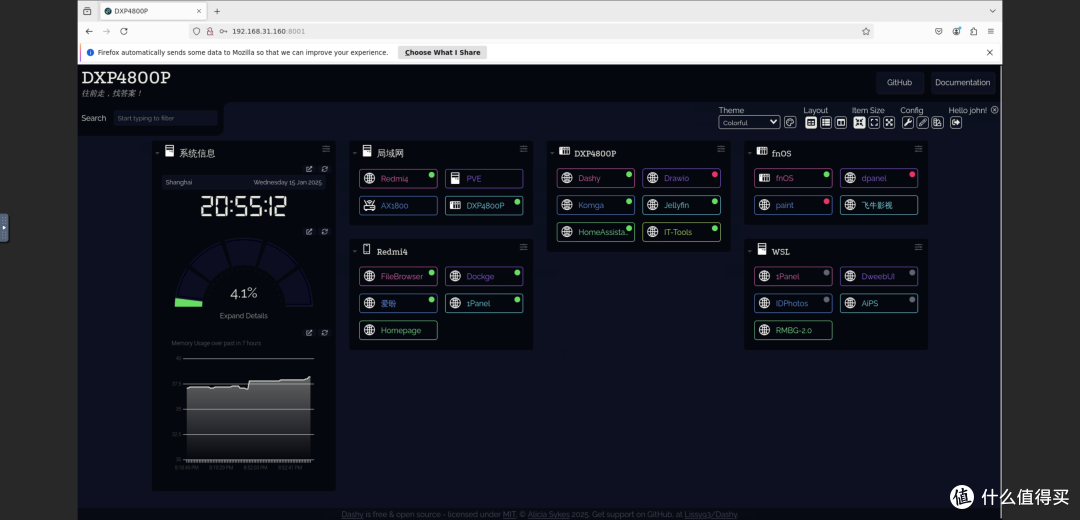
Task: Open the PVE item
Action: [484, 178]
